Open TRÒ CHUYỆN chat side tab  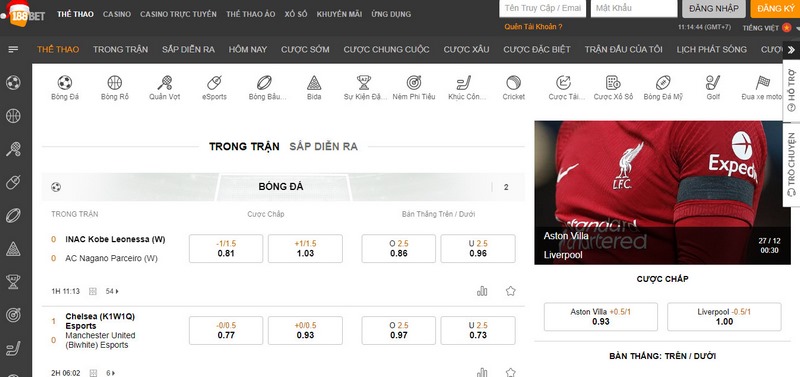coord(791,164)
